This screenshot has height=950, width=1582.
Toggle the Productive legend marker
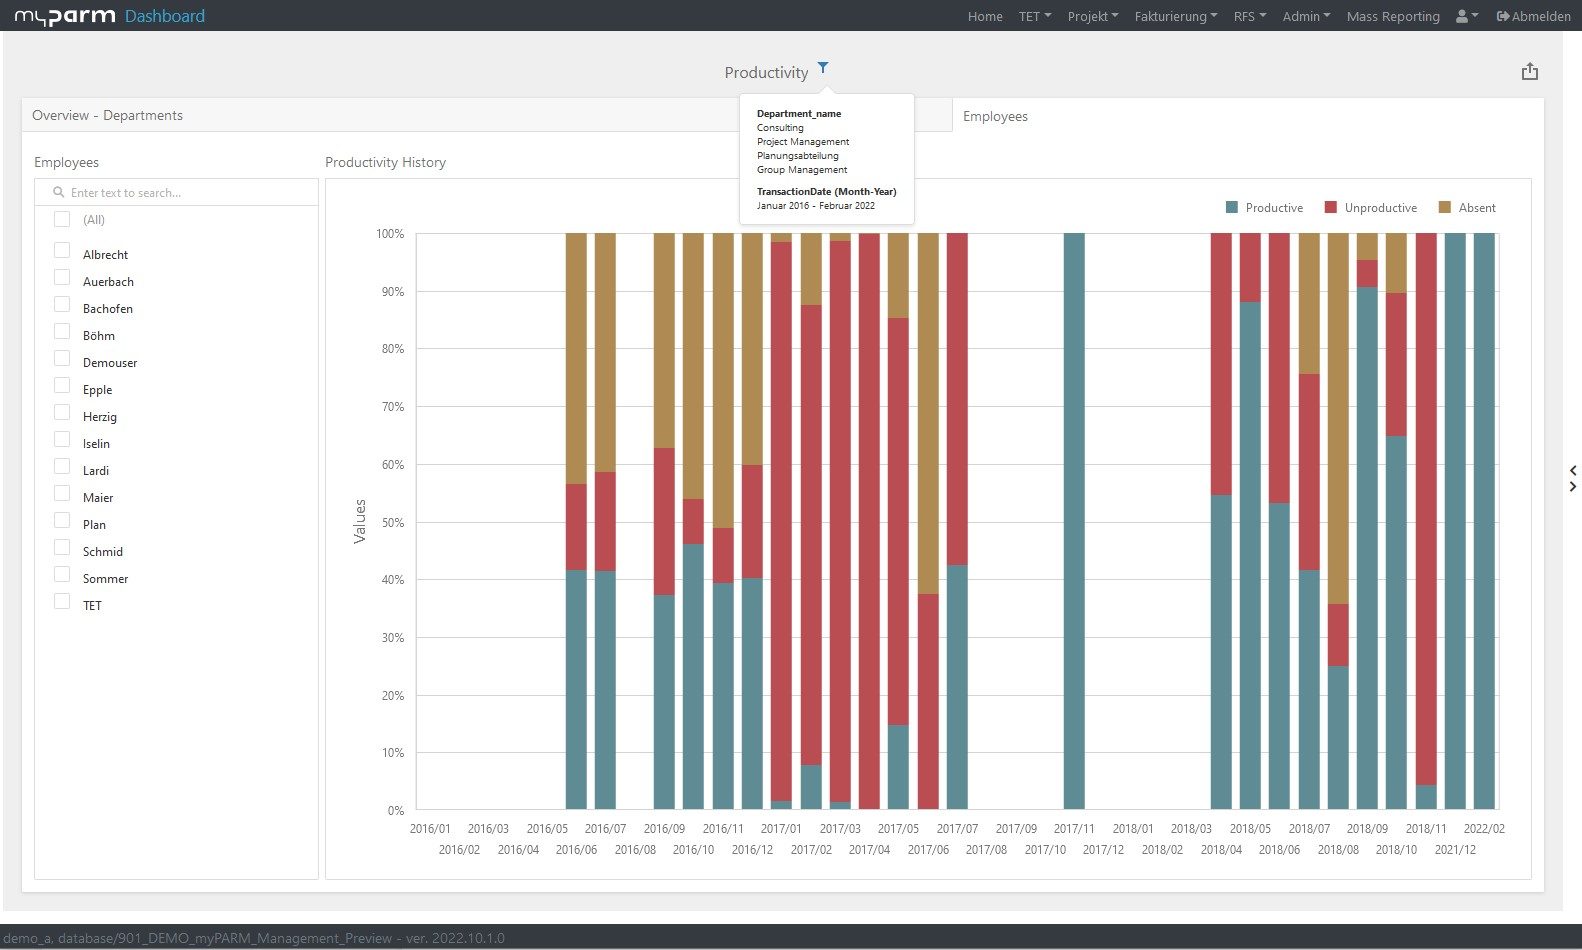coord(1232,208)
